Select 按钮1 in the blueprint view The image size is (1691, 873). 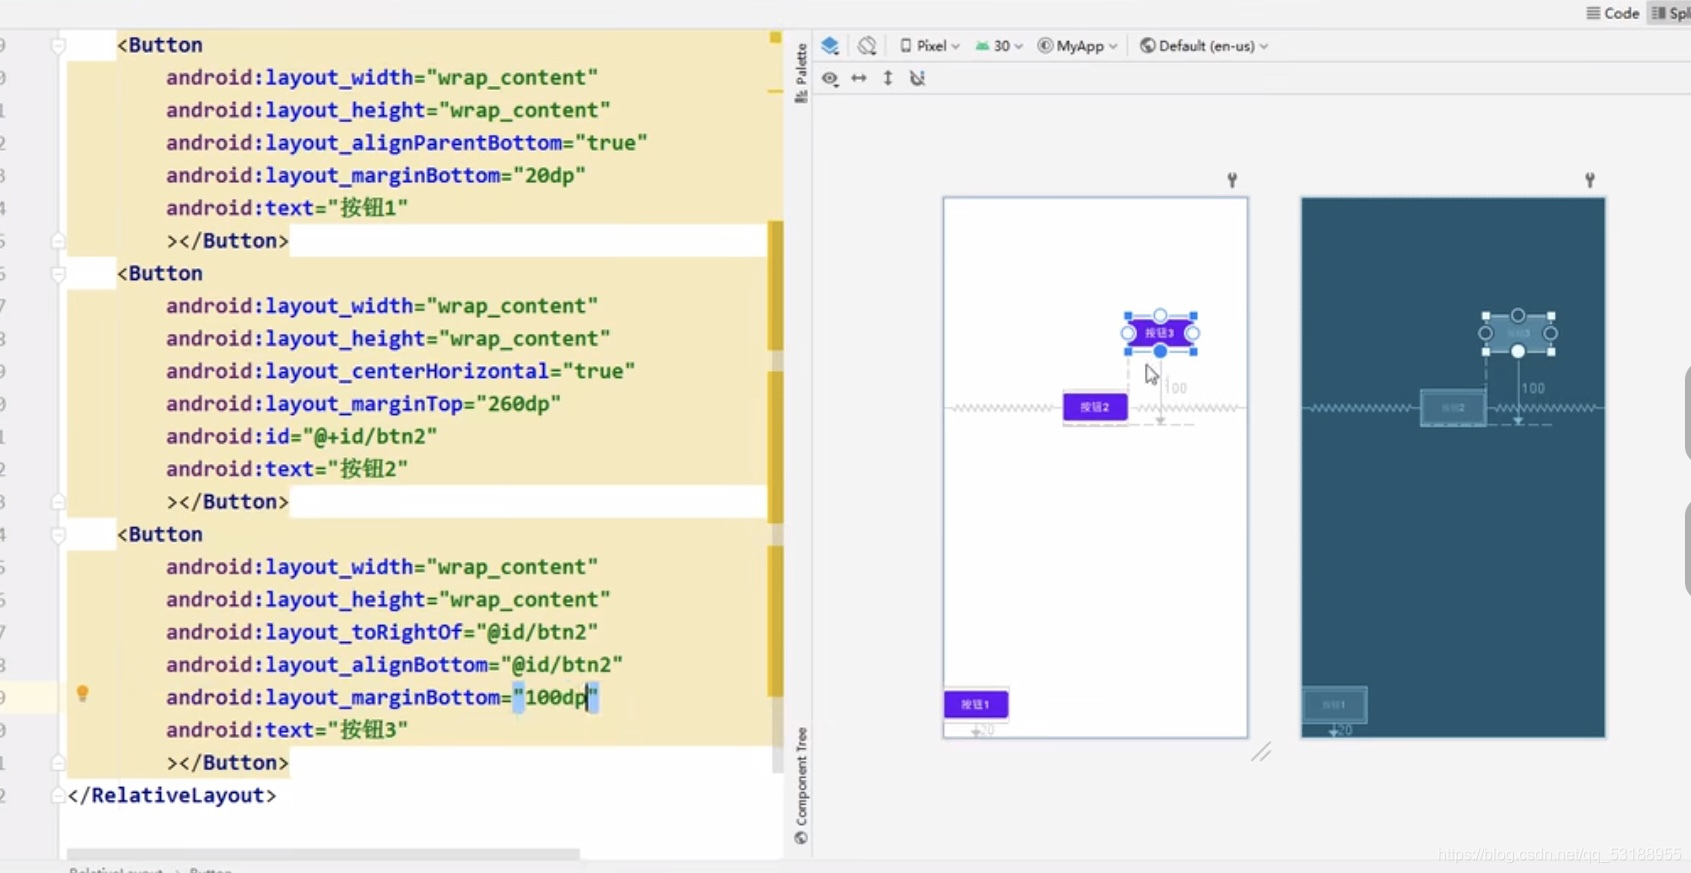click(x=1334, y=704)
